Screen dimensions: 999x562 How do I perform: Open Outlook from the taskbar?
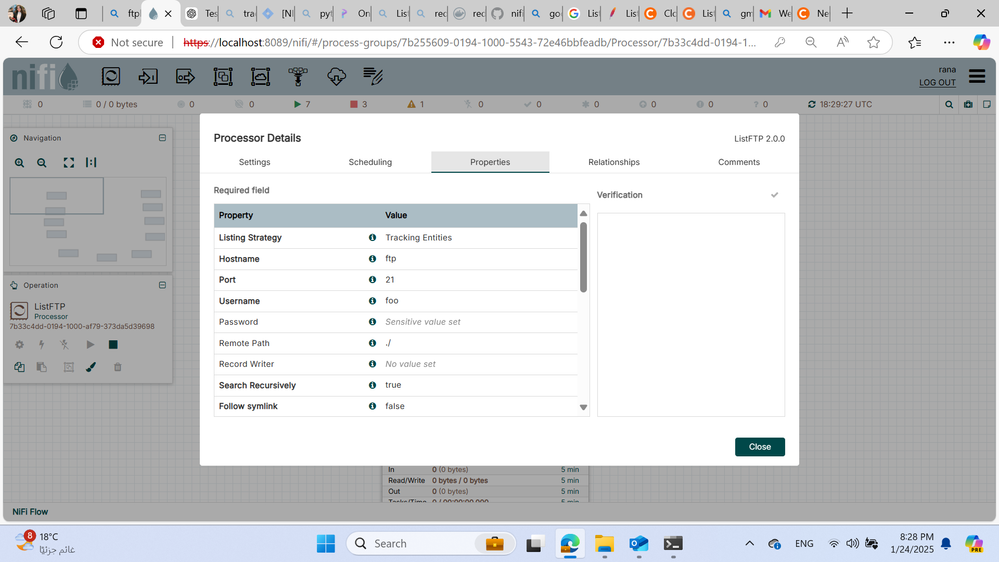[x=638, y=544]
